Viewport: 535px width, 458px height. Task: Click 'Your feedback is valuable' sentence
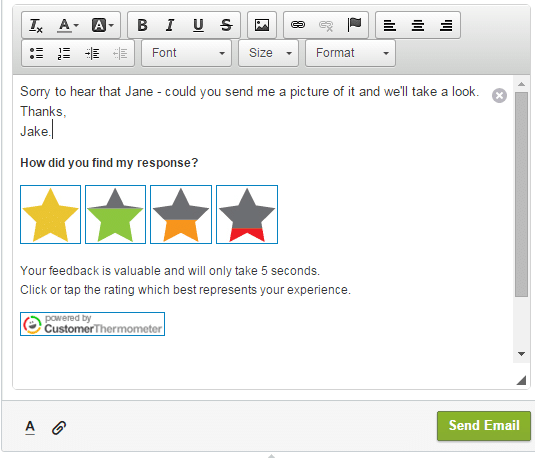tap(170, 271)
